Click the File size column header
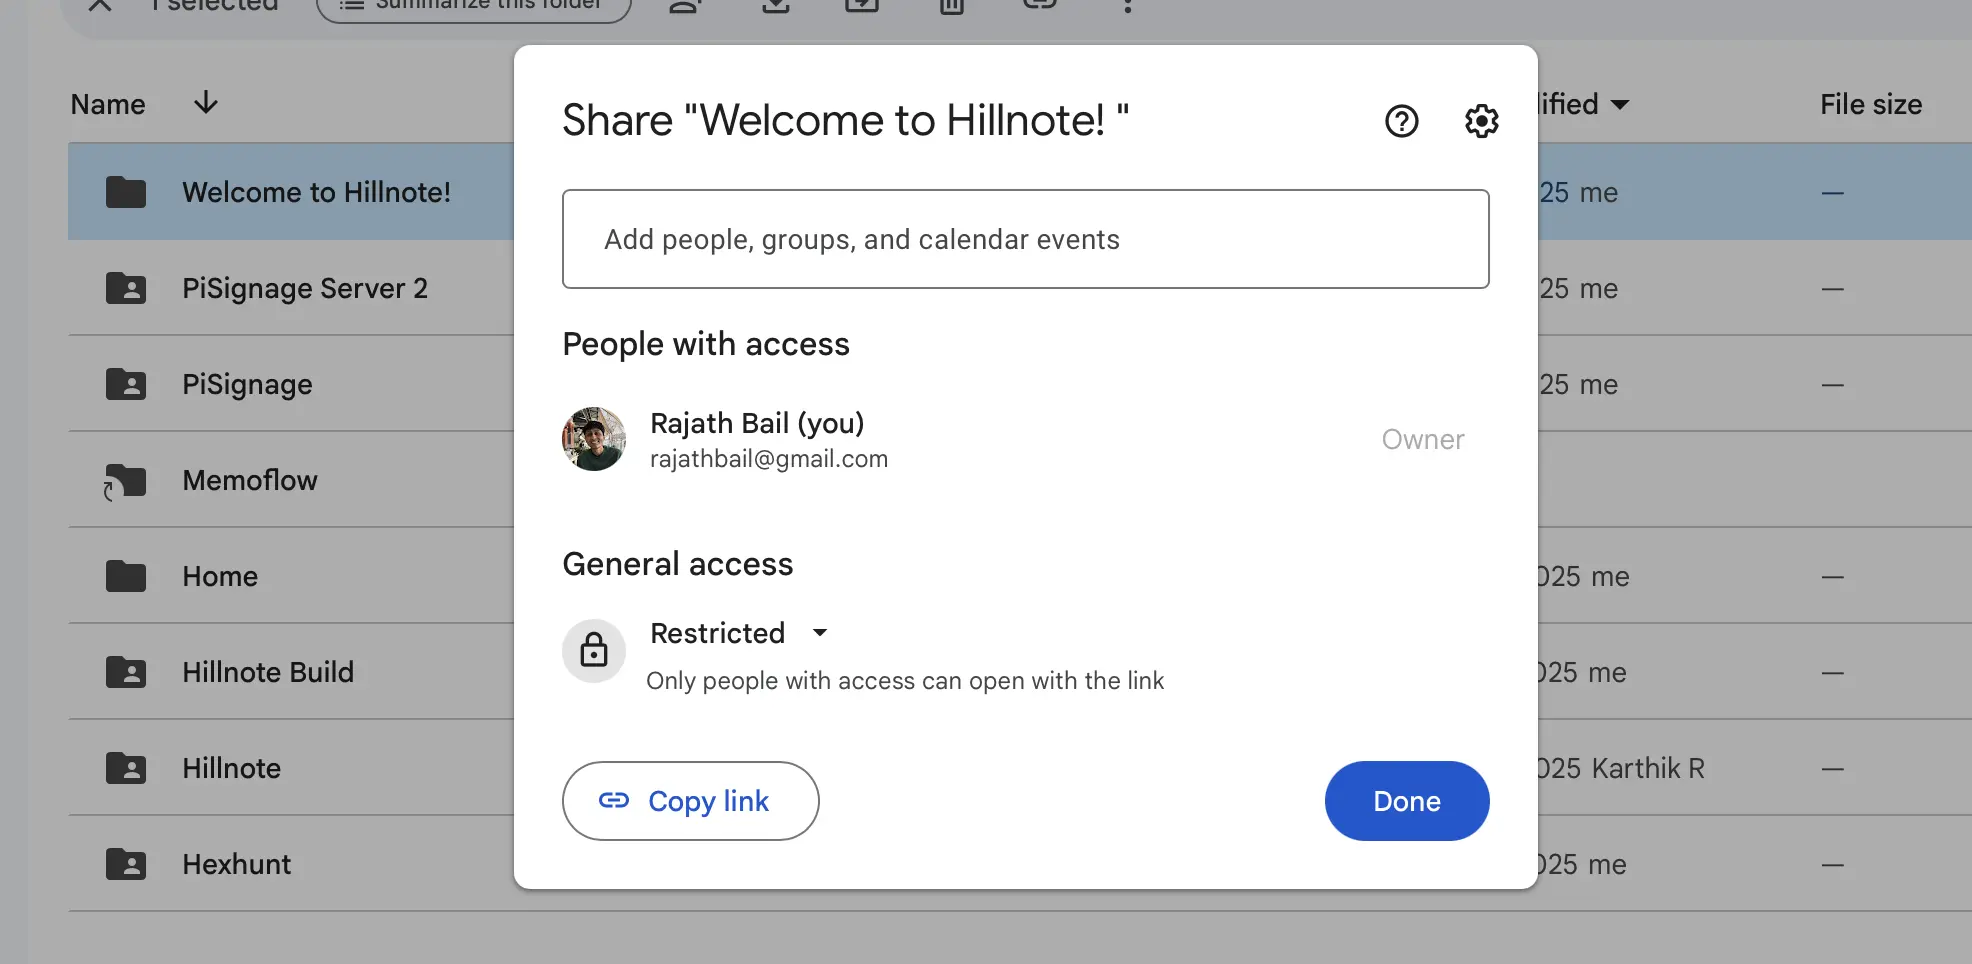 coord(1870,104)
